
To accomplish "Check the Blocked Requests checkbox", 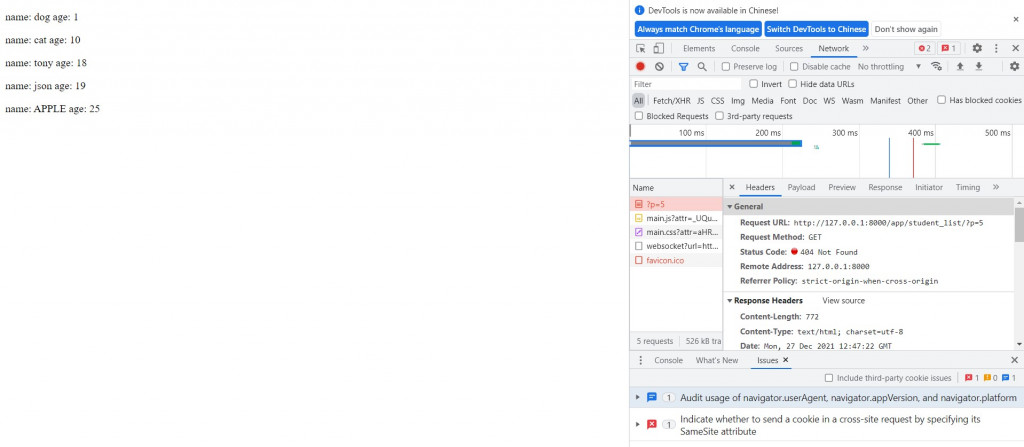I will (639, 116).
